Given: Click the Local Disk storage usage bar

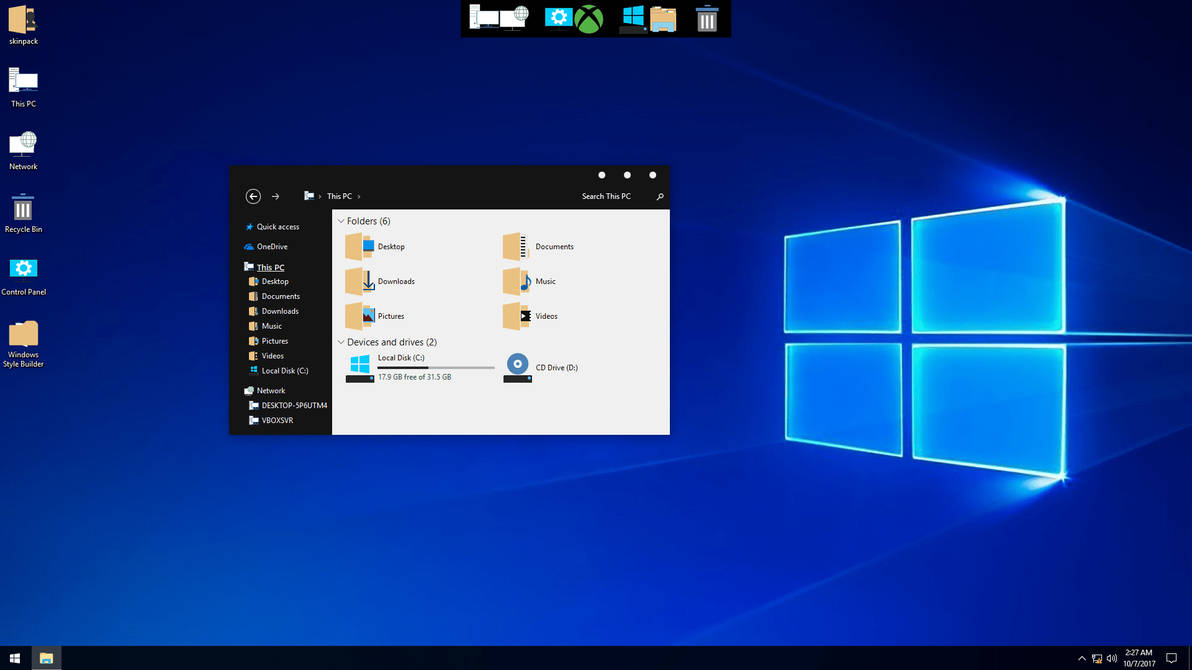Looking at the screenshot, I should [435, 368].
